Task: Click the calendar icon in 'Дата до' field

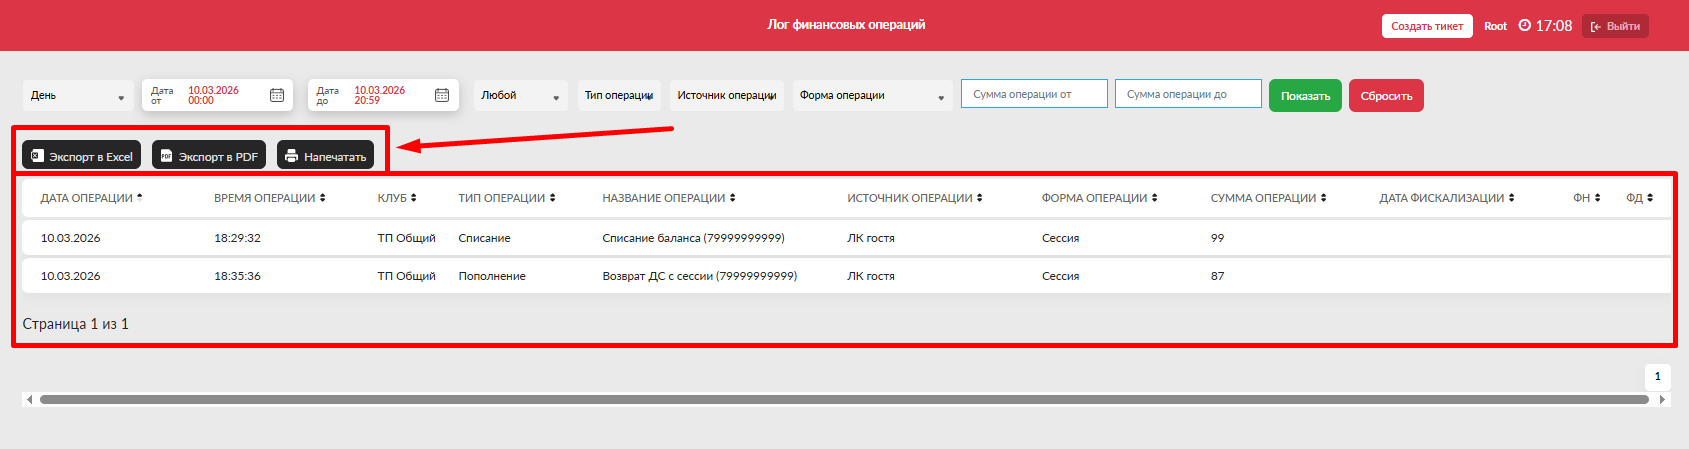Action: pos(442,95)
